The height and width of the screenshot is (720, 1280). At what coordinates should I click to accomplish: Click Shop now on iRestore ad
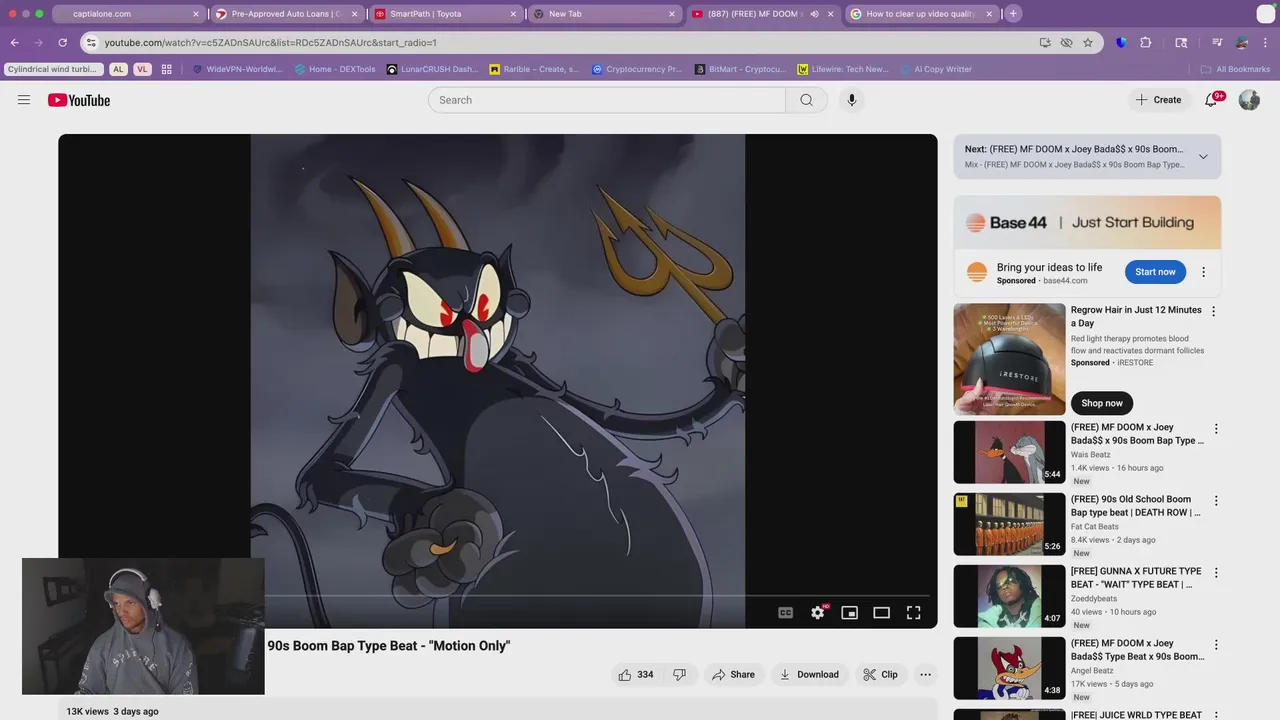pyautogui.click(x=1101, y=403)
